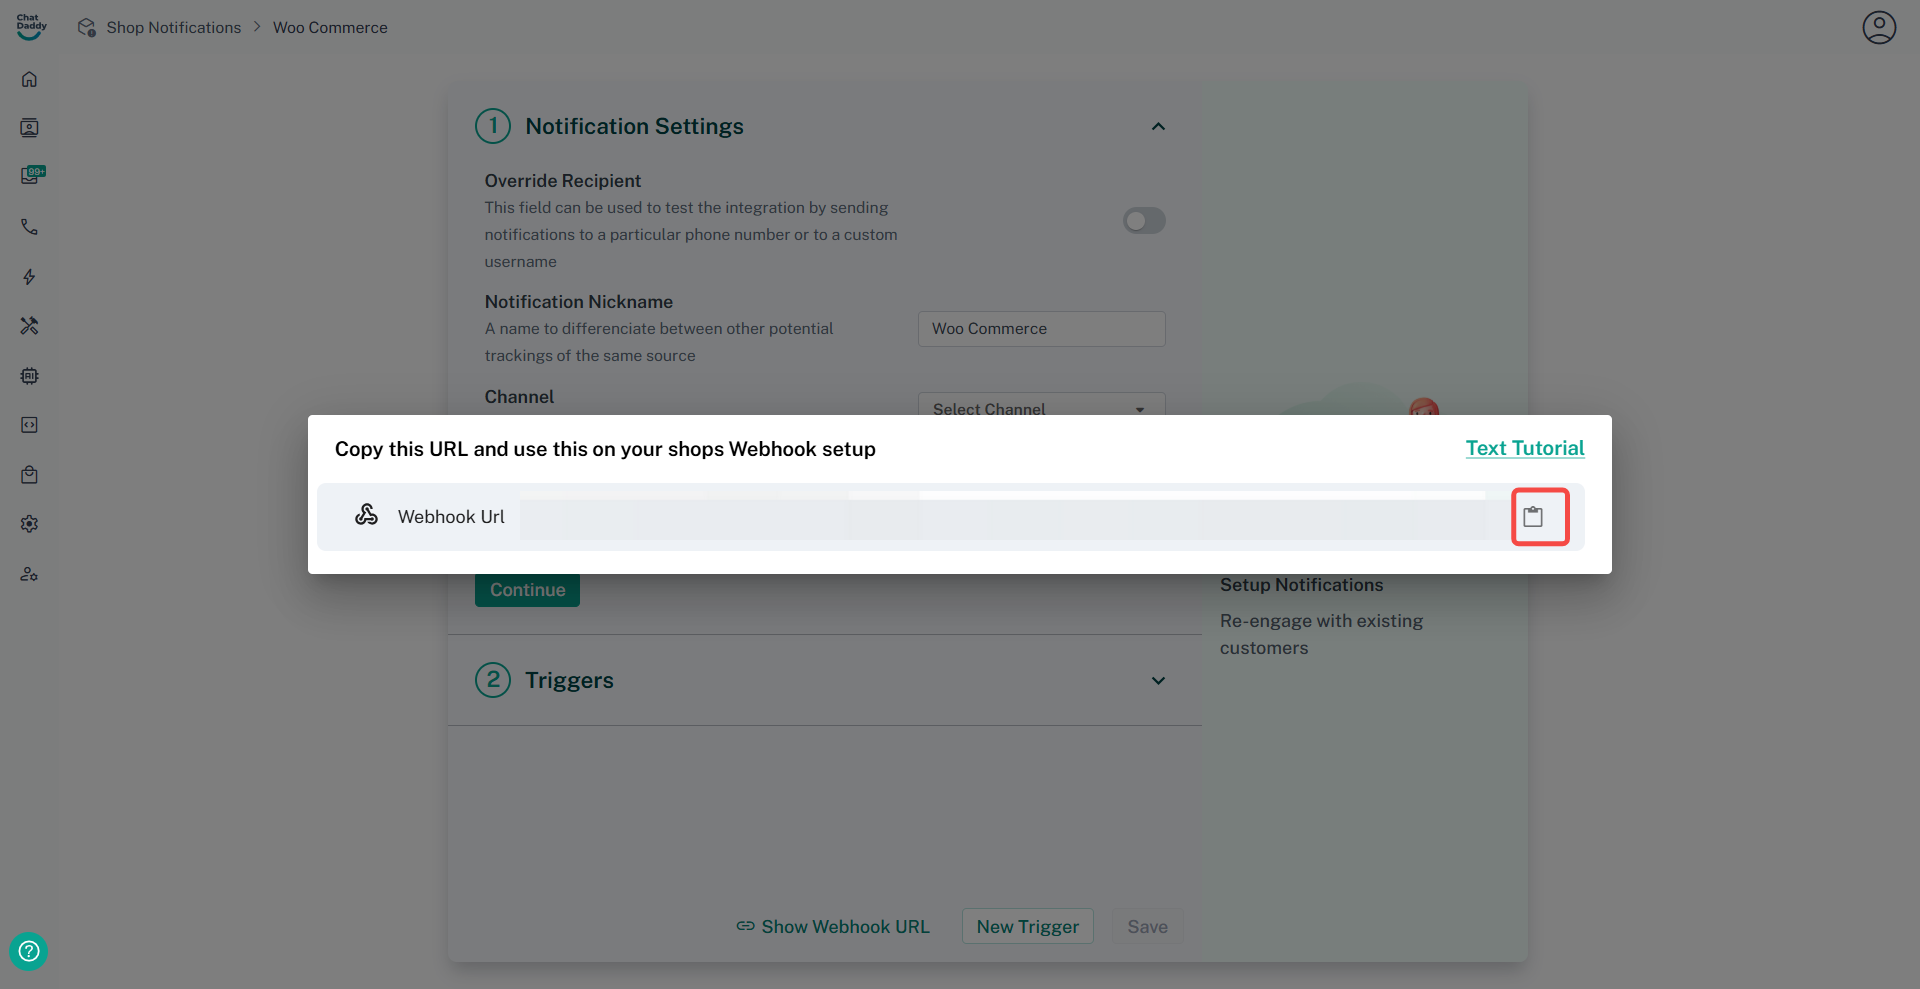Open the Home sidebar icon
The height and width of the screenshot is (989, 1920).
coord(30,79)
